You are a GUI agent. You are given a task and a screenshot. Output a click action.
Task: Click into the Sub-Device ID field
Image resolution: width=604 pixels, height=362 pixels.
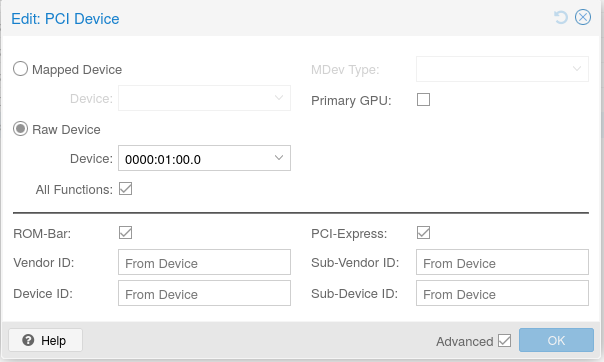[x=502, y=293]
